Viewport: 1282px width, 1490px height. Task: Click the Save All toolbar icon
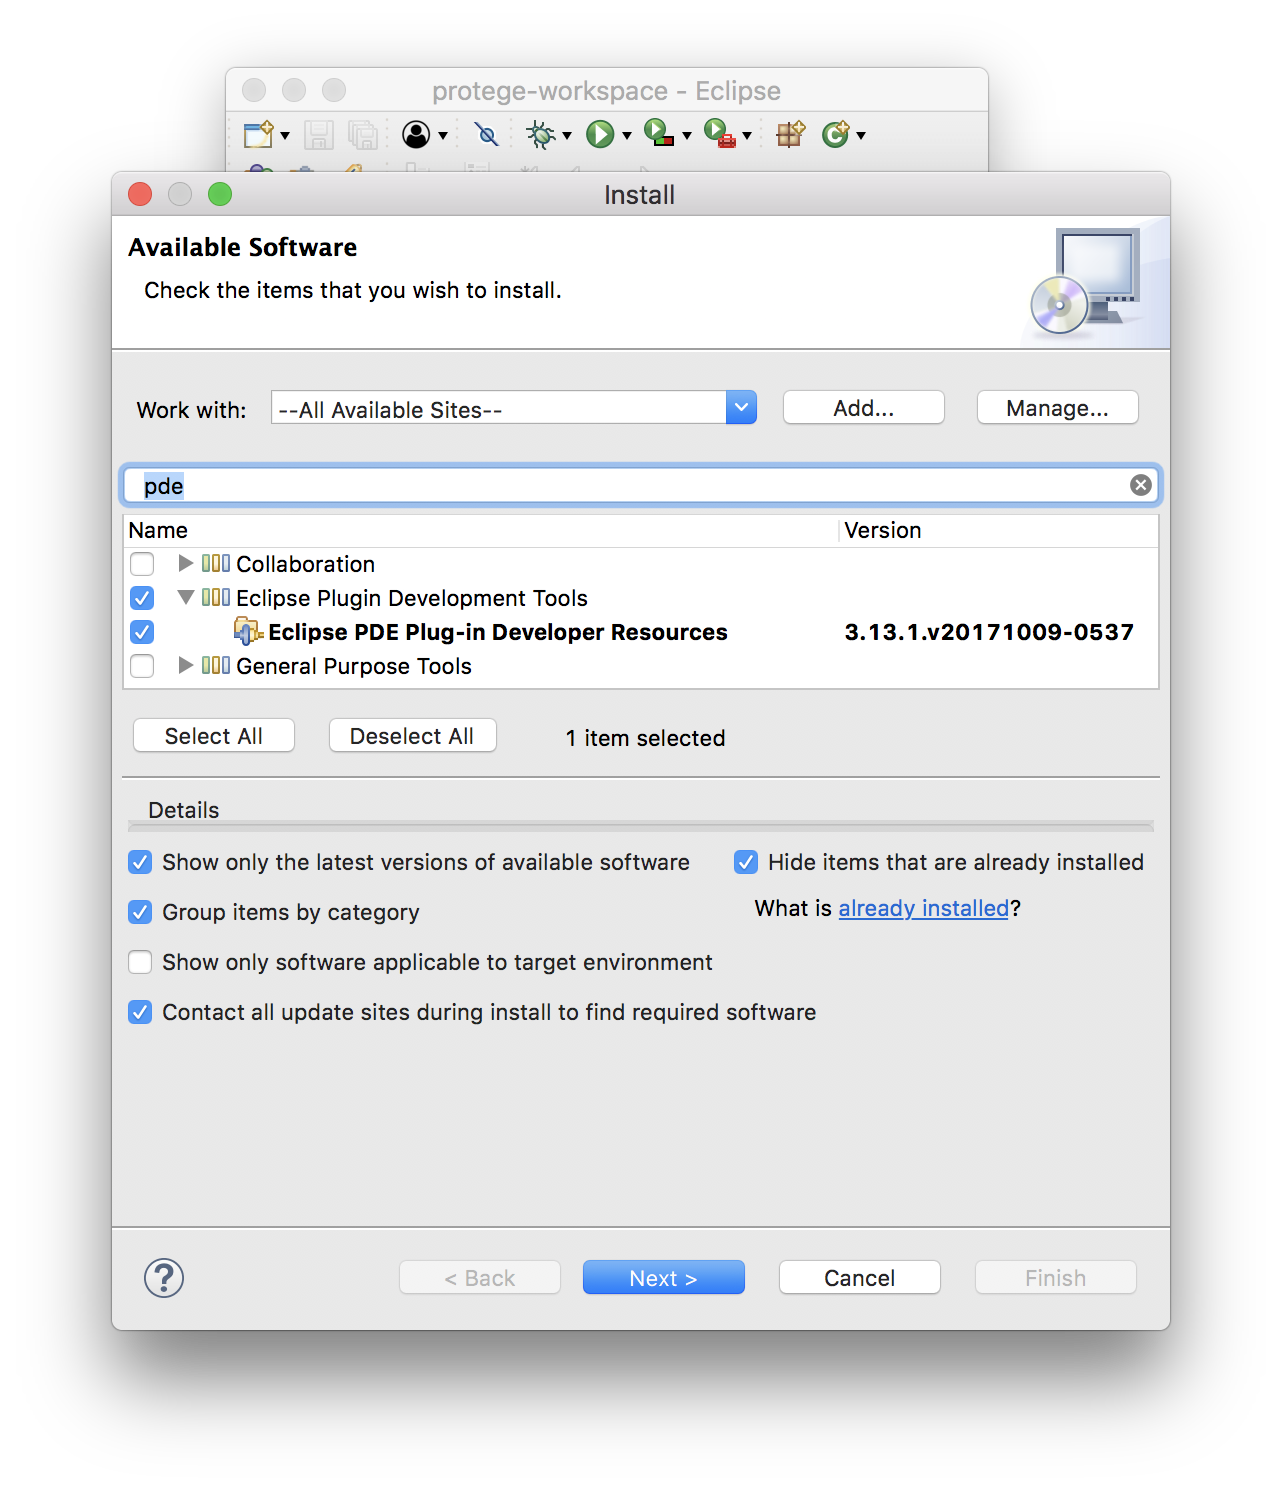(360, 134)
